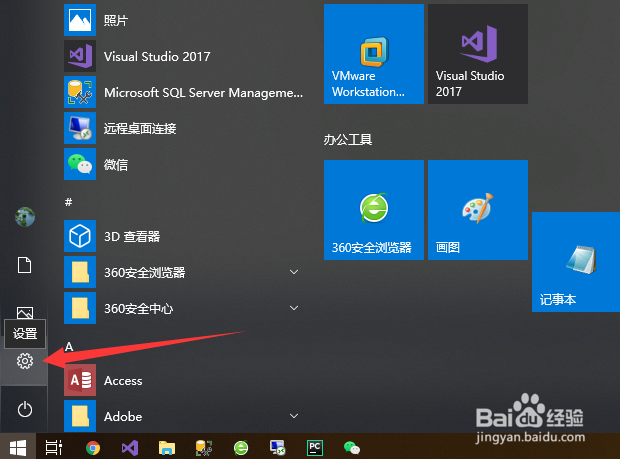Expand the Adobe folder chevron
Viewport: 620px width, 459px height.
click(x=294, y=416)
